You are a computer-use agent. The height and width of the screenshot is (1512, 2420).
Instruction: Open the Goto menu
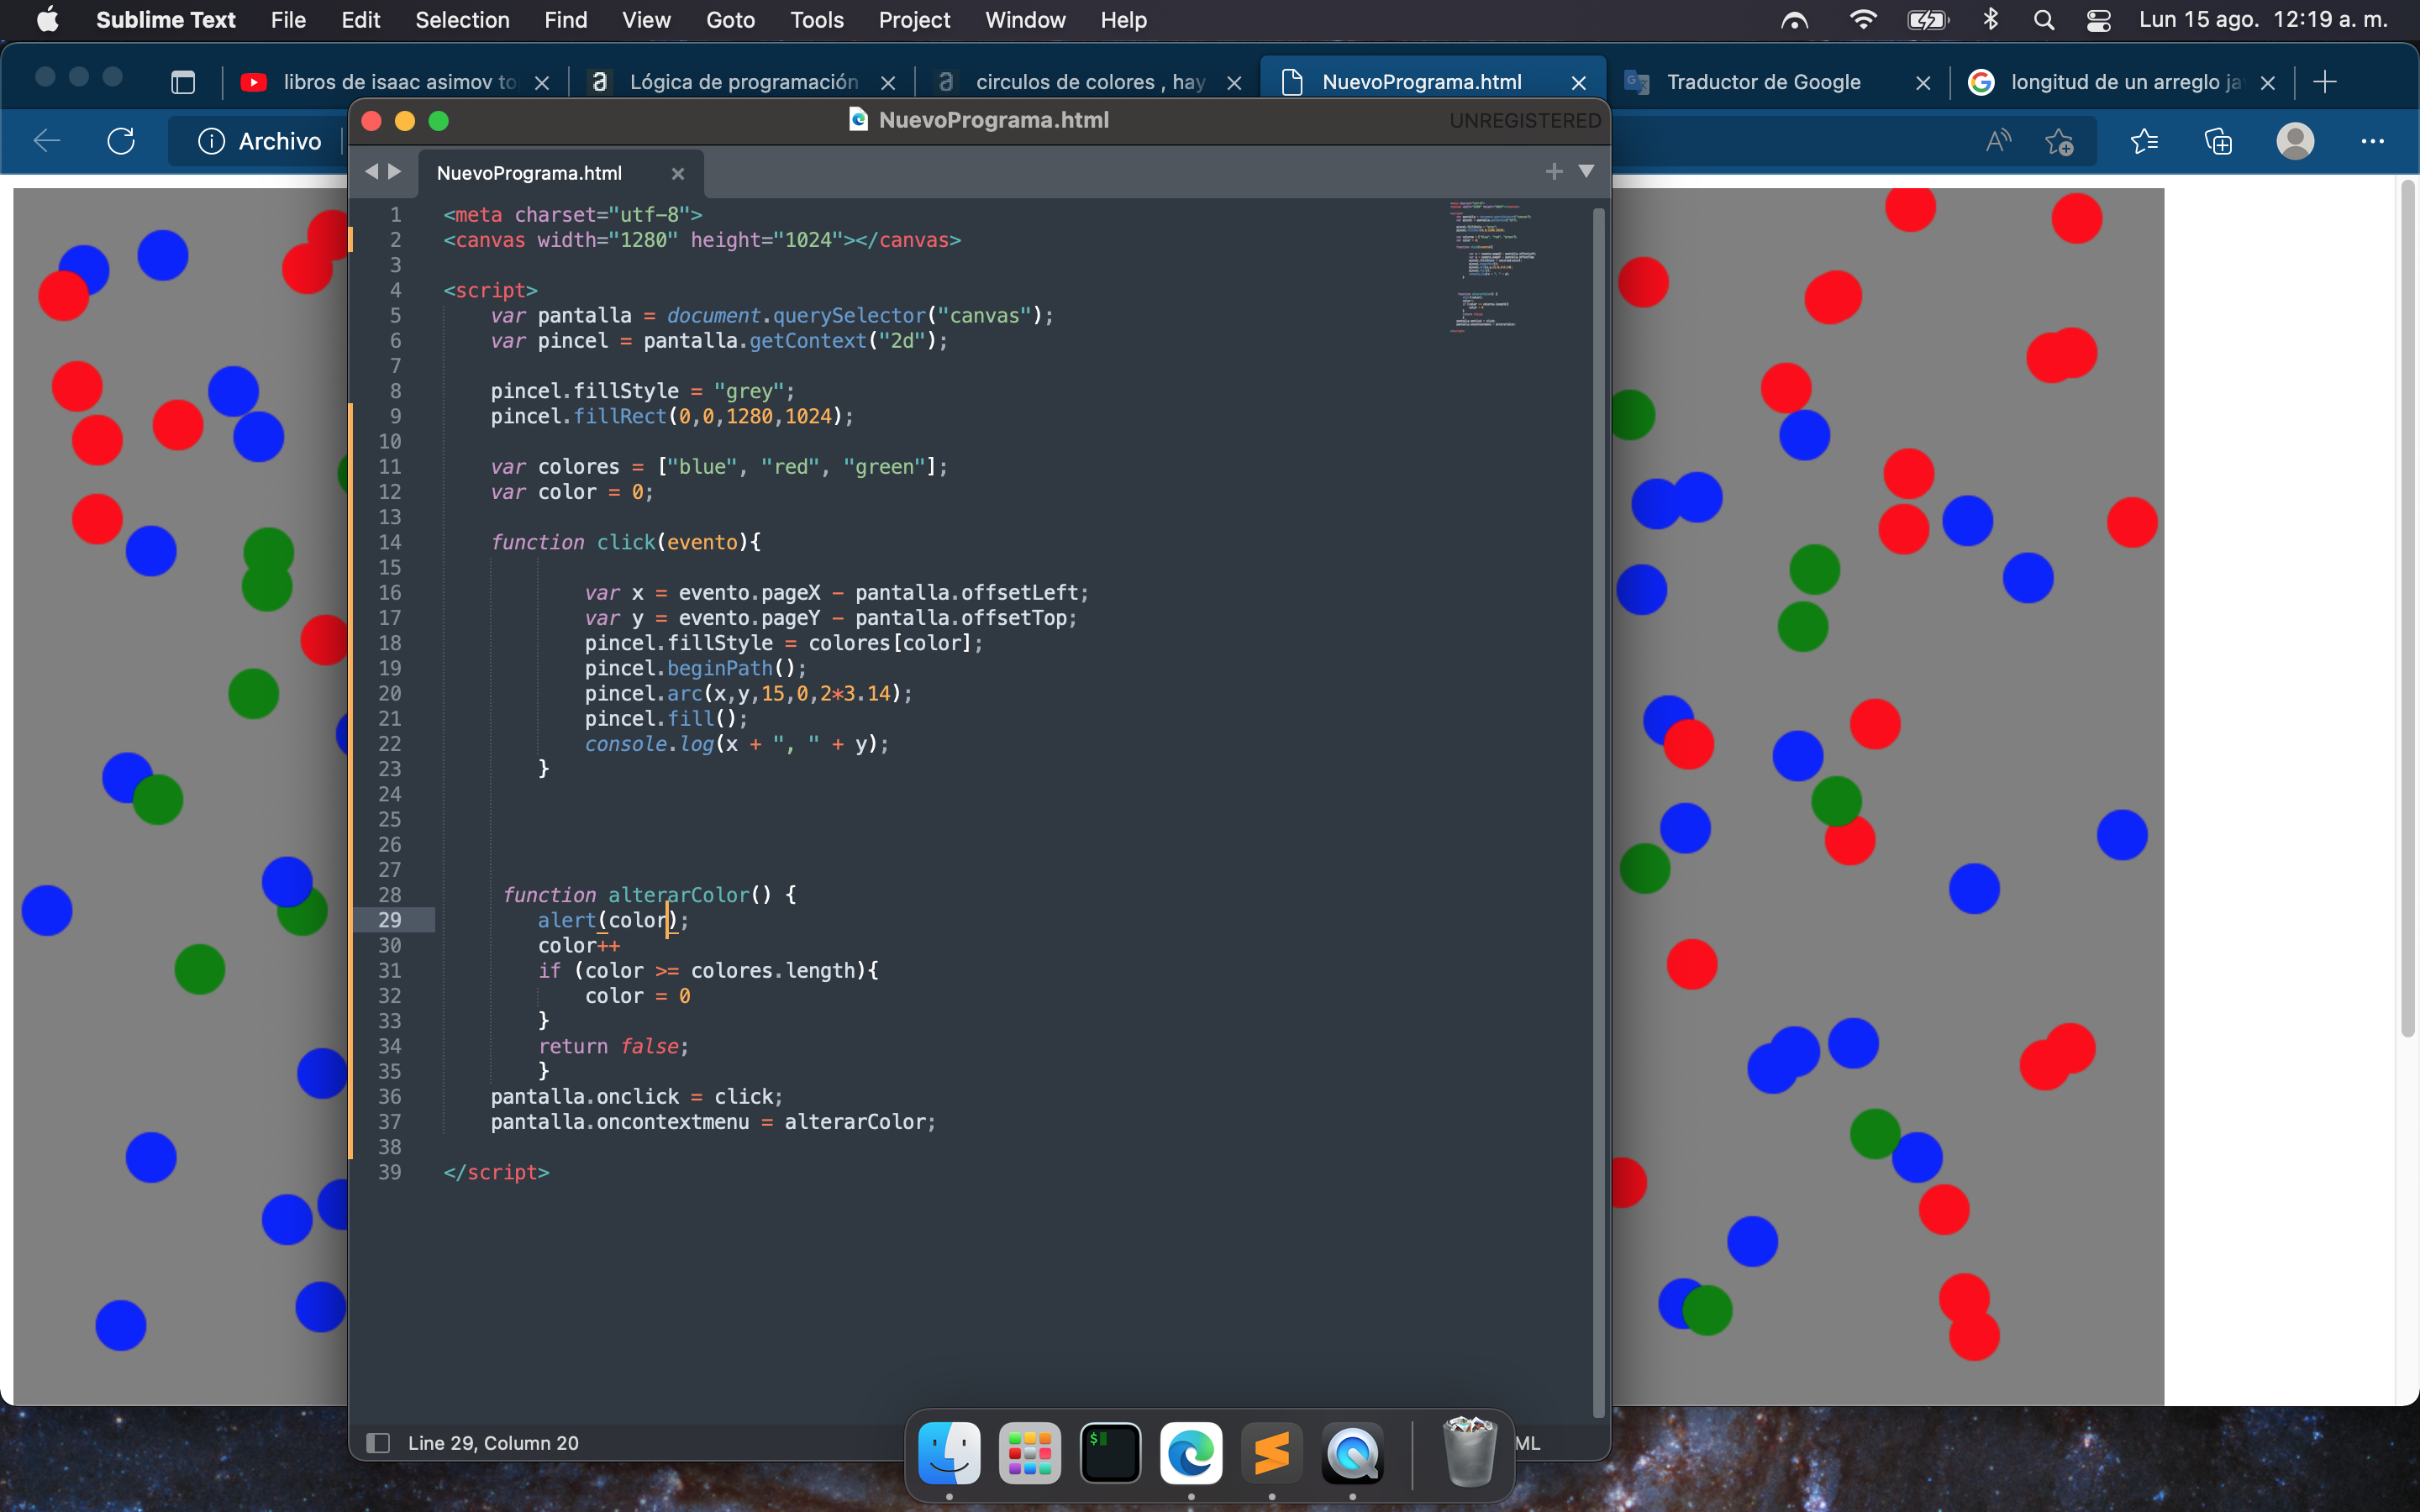(x=730, y=20)
